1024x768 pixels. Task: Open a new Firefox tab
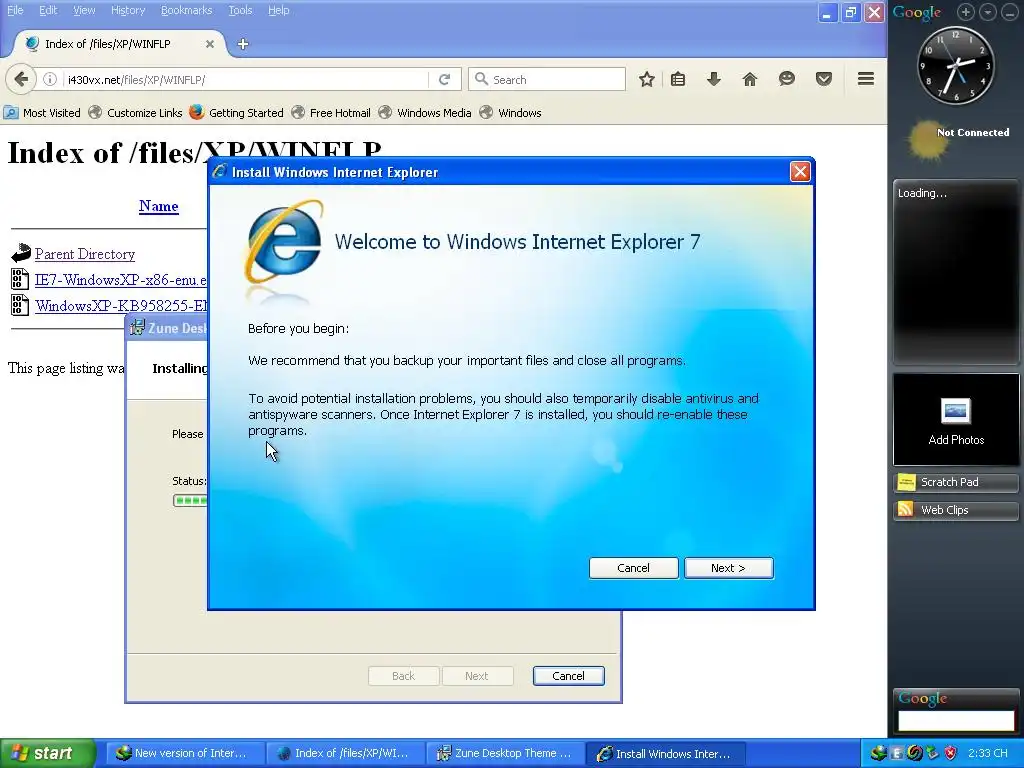click(243, 44)
